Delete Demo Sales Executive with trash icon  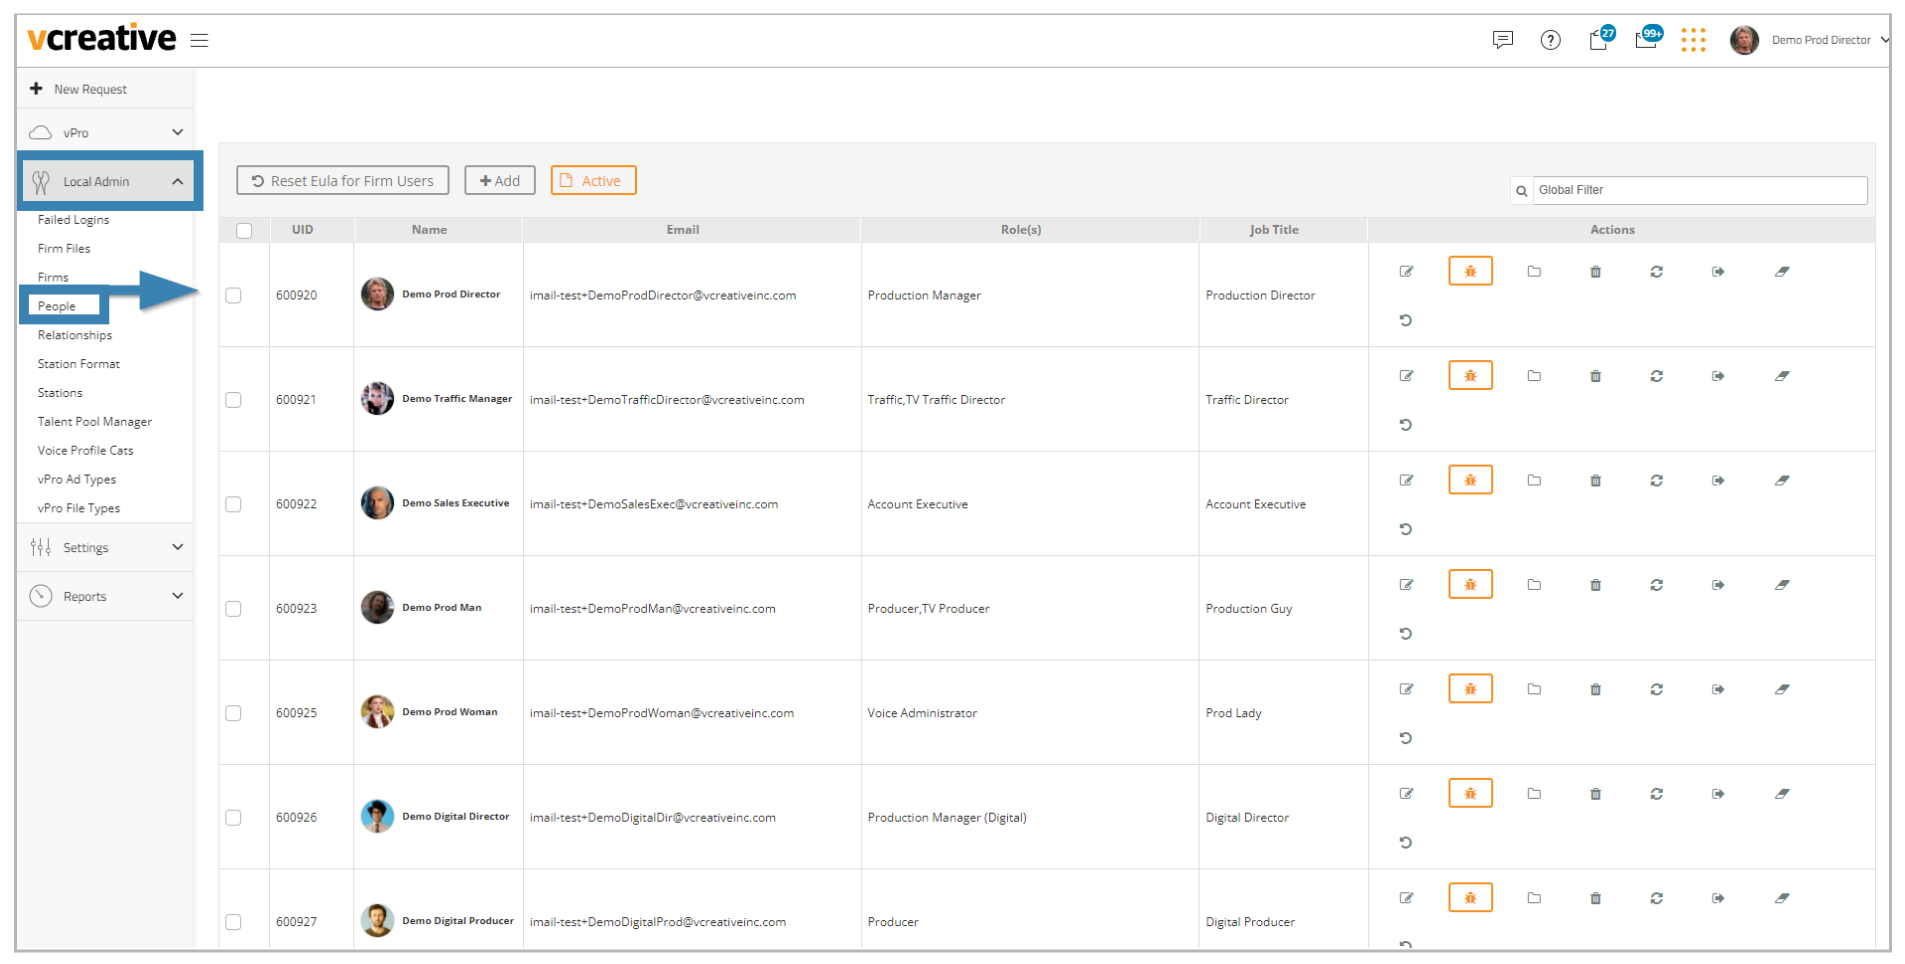click(x=1595, y=481)
